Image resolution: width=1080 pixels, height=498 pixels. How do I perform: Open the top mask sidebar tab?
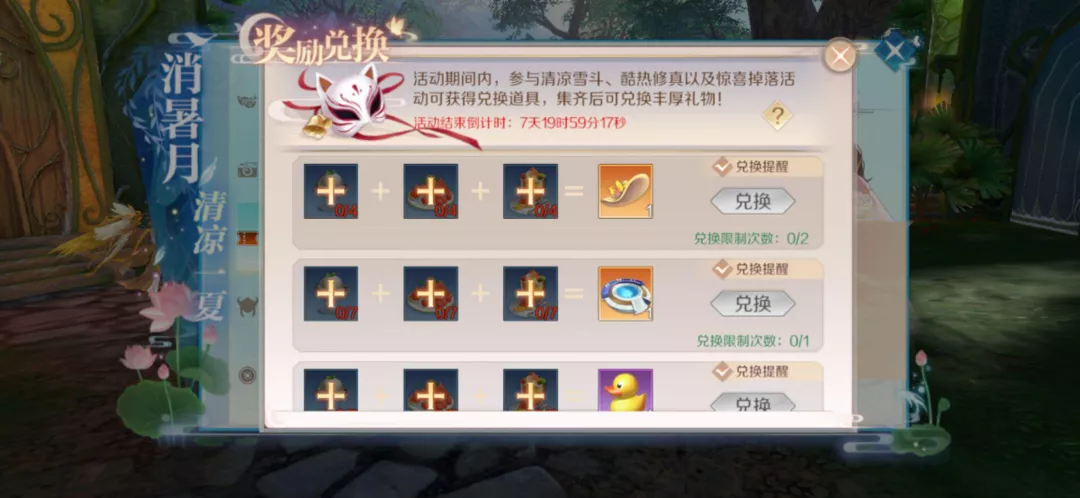click(247, 101)
